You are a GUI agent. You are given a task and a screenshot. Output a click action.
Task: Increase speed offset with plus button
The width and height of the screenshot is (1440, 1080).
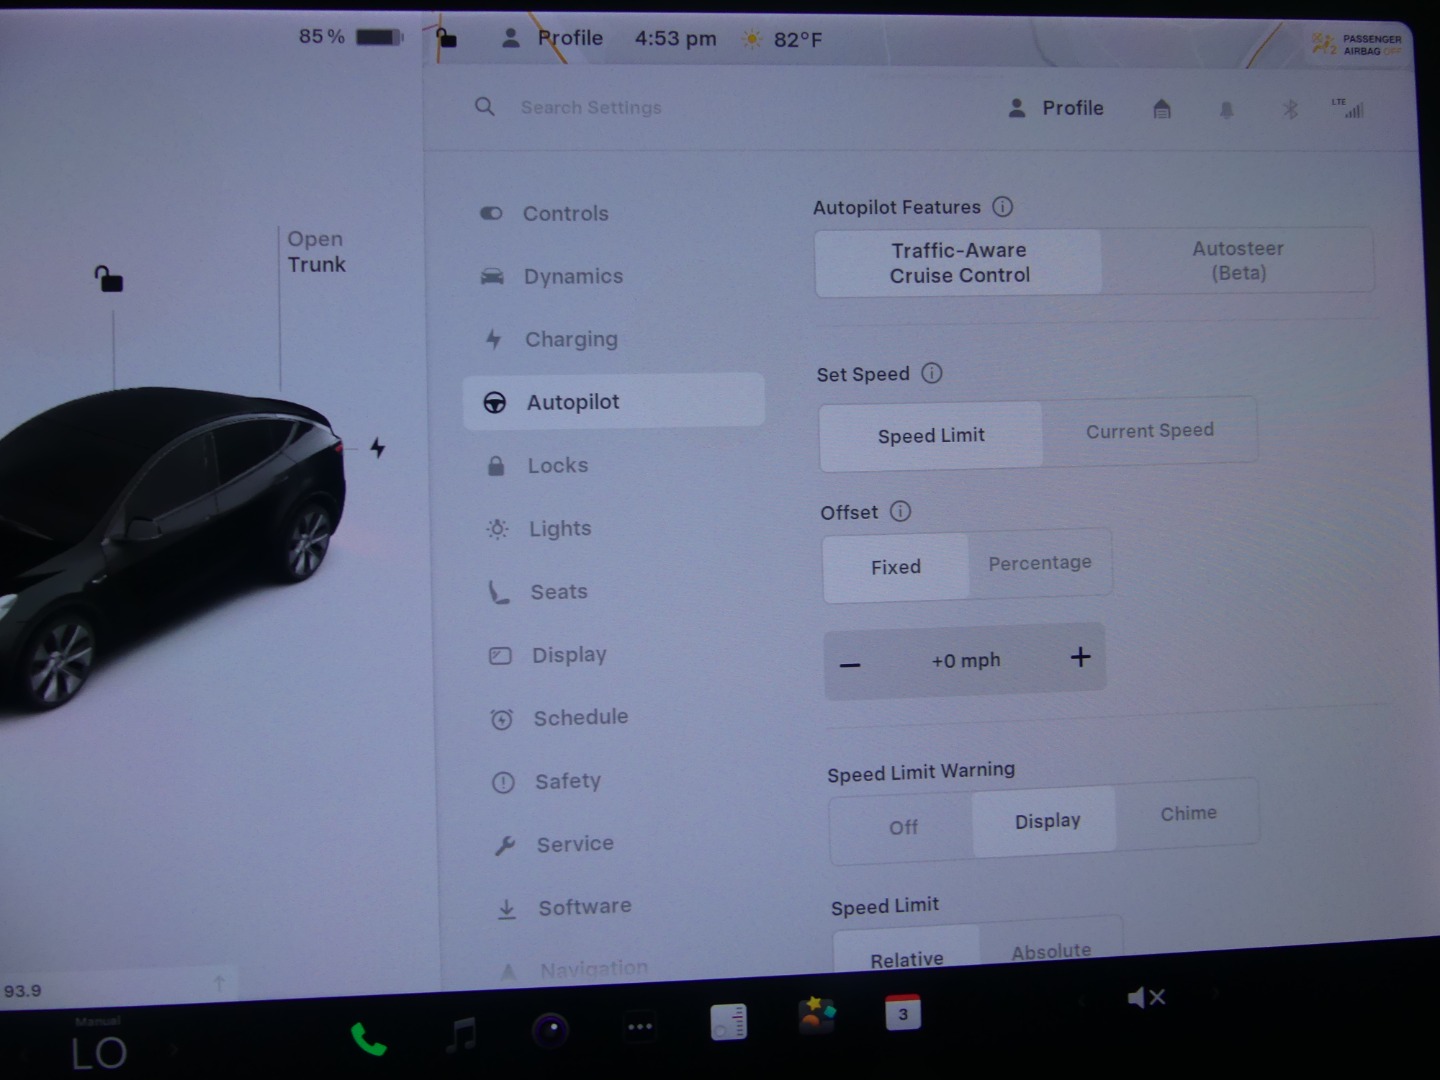pyautogui.click(x=1080, y=657)
